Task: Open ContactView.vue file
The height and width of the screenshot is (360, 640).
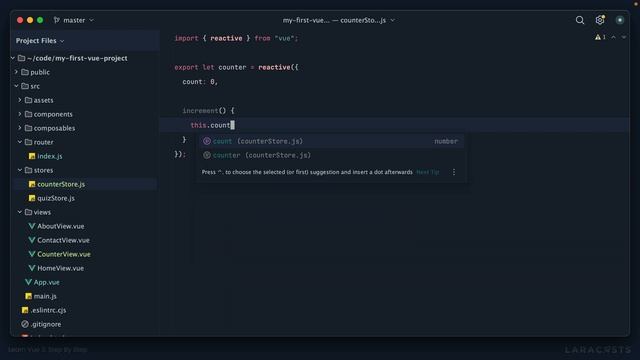Action: (x=63, y=240)
